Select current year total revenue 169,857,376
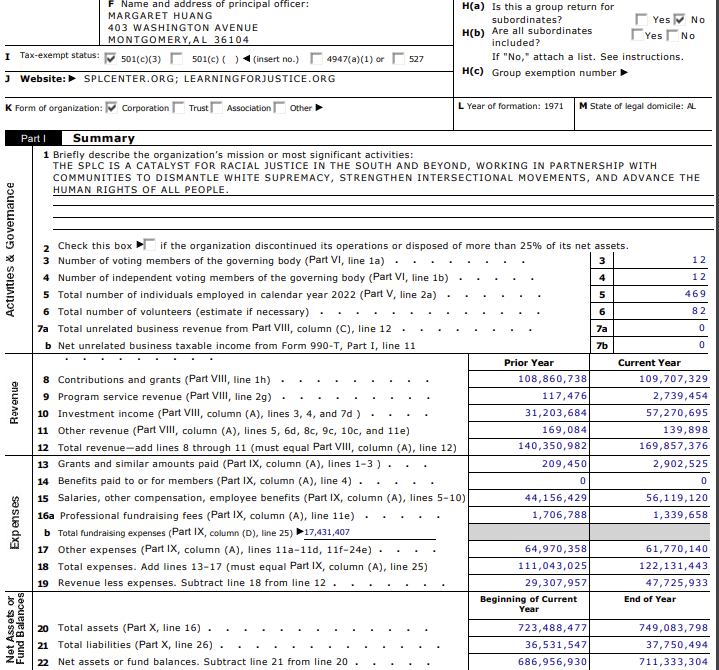 point(674,446)
